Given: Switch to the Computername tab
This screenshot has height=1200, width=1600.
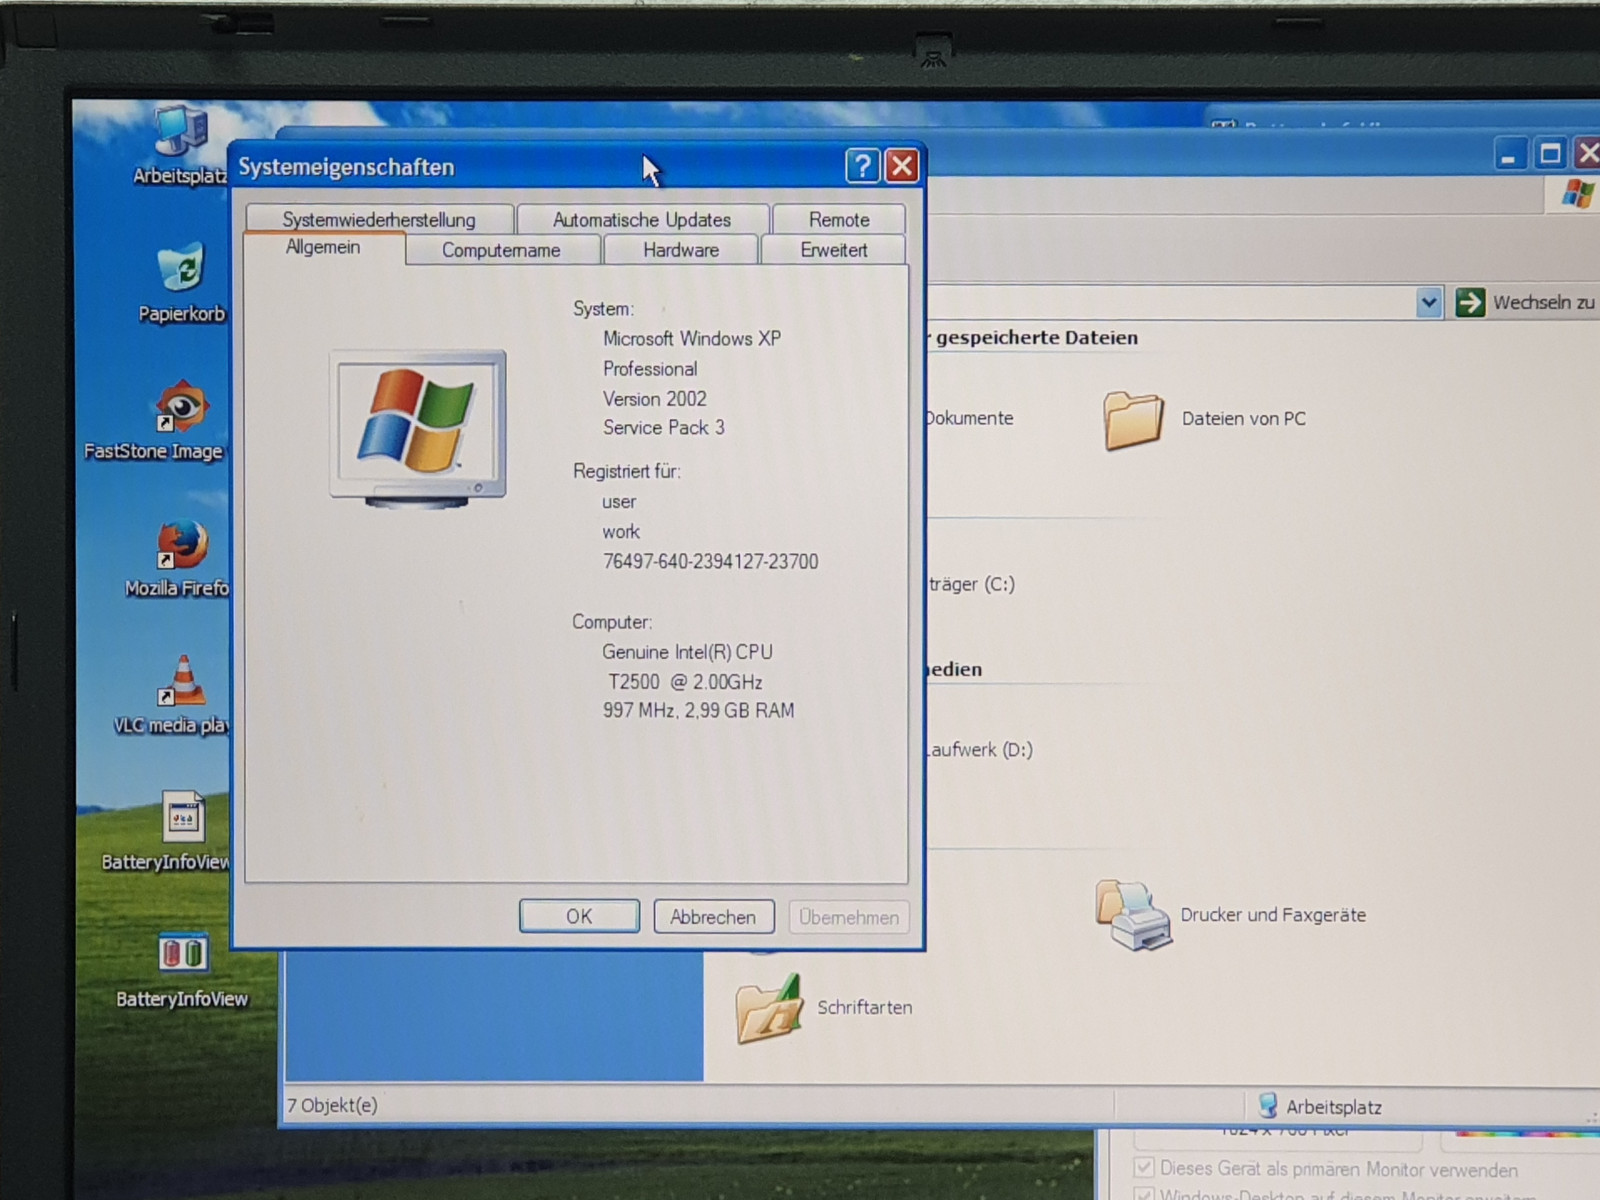Looking at the screenshot, I should pyautogui.click(x=501, y=250).
